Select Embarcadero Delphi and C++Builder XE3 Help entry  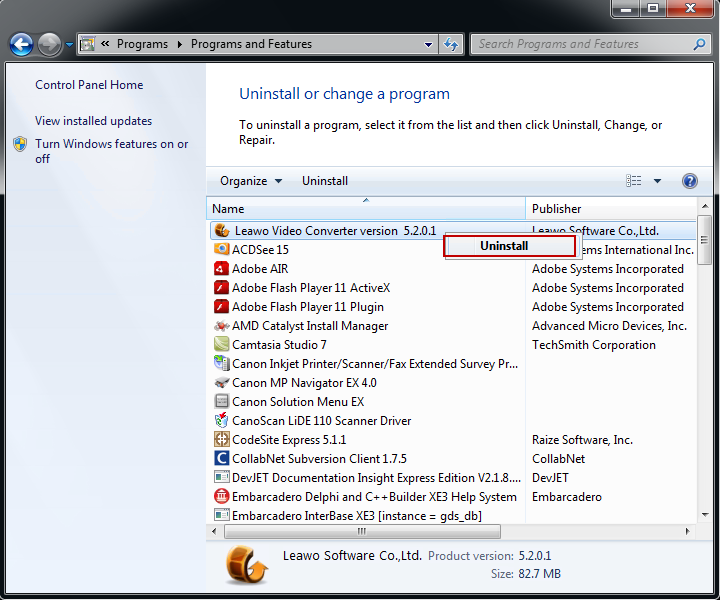click(x=374, y=497)
